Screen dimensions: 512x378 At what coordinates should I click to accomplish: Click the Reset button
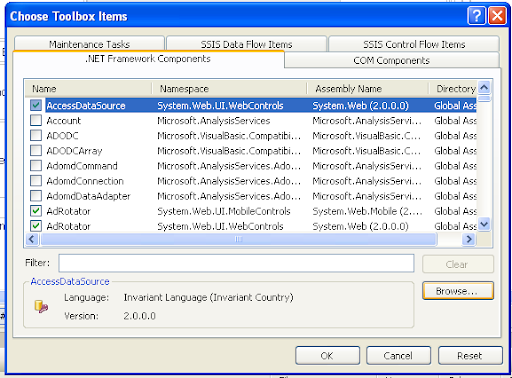pyautogui.click(x=470, y=356)
